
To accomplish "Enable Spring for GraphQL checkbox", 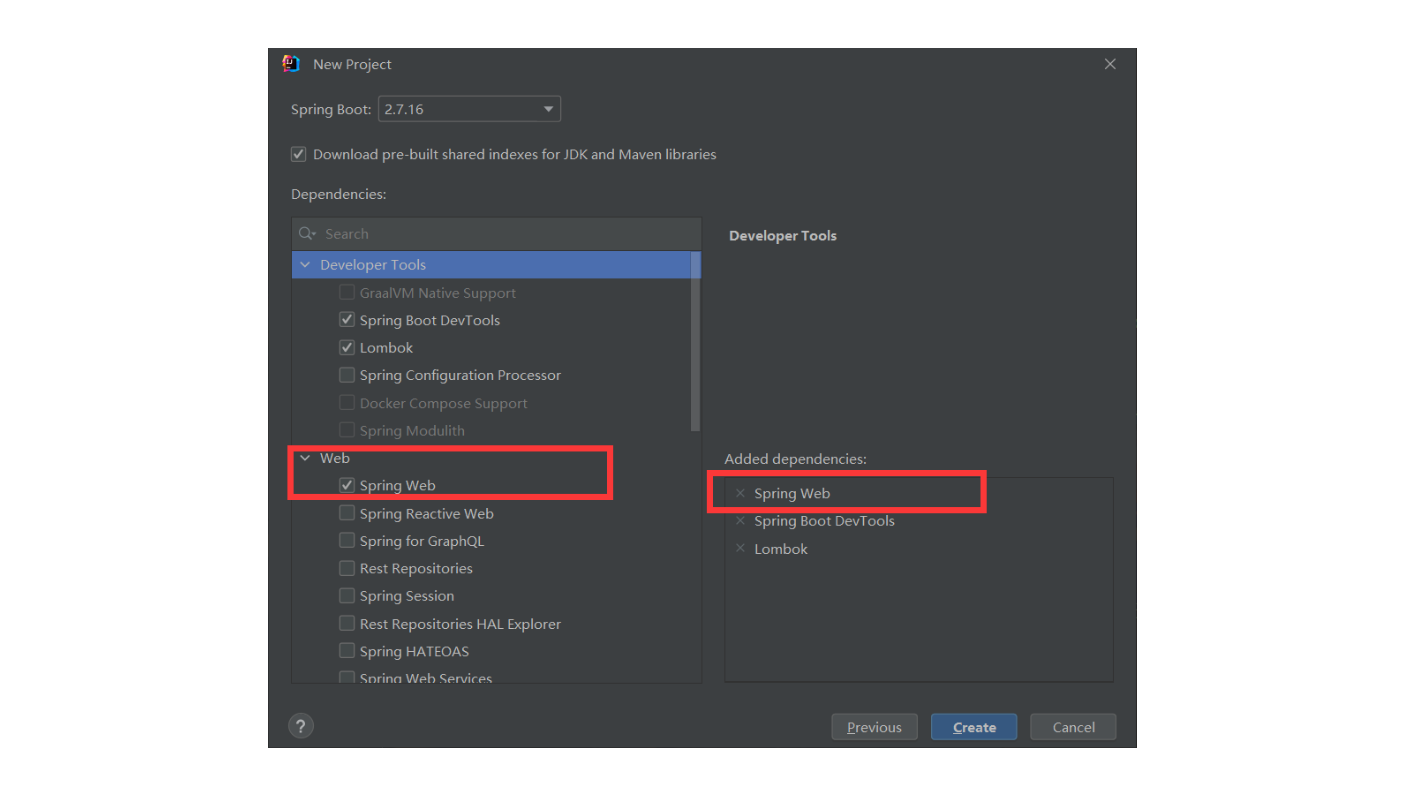I will (x=347, y=541).
